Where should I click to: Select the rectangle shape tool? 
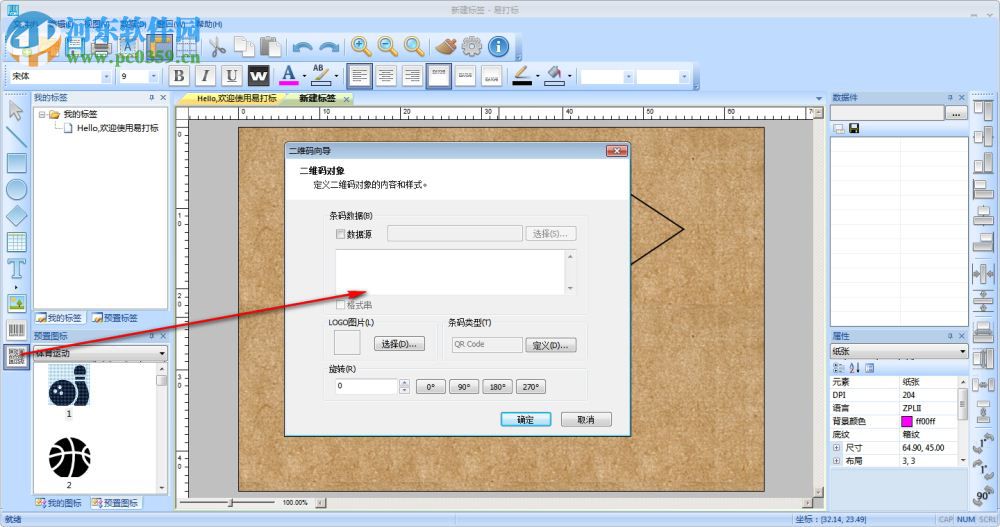coord(17,163)
